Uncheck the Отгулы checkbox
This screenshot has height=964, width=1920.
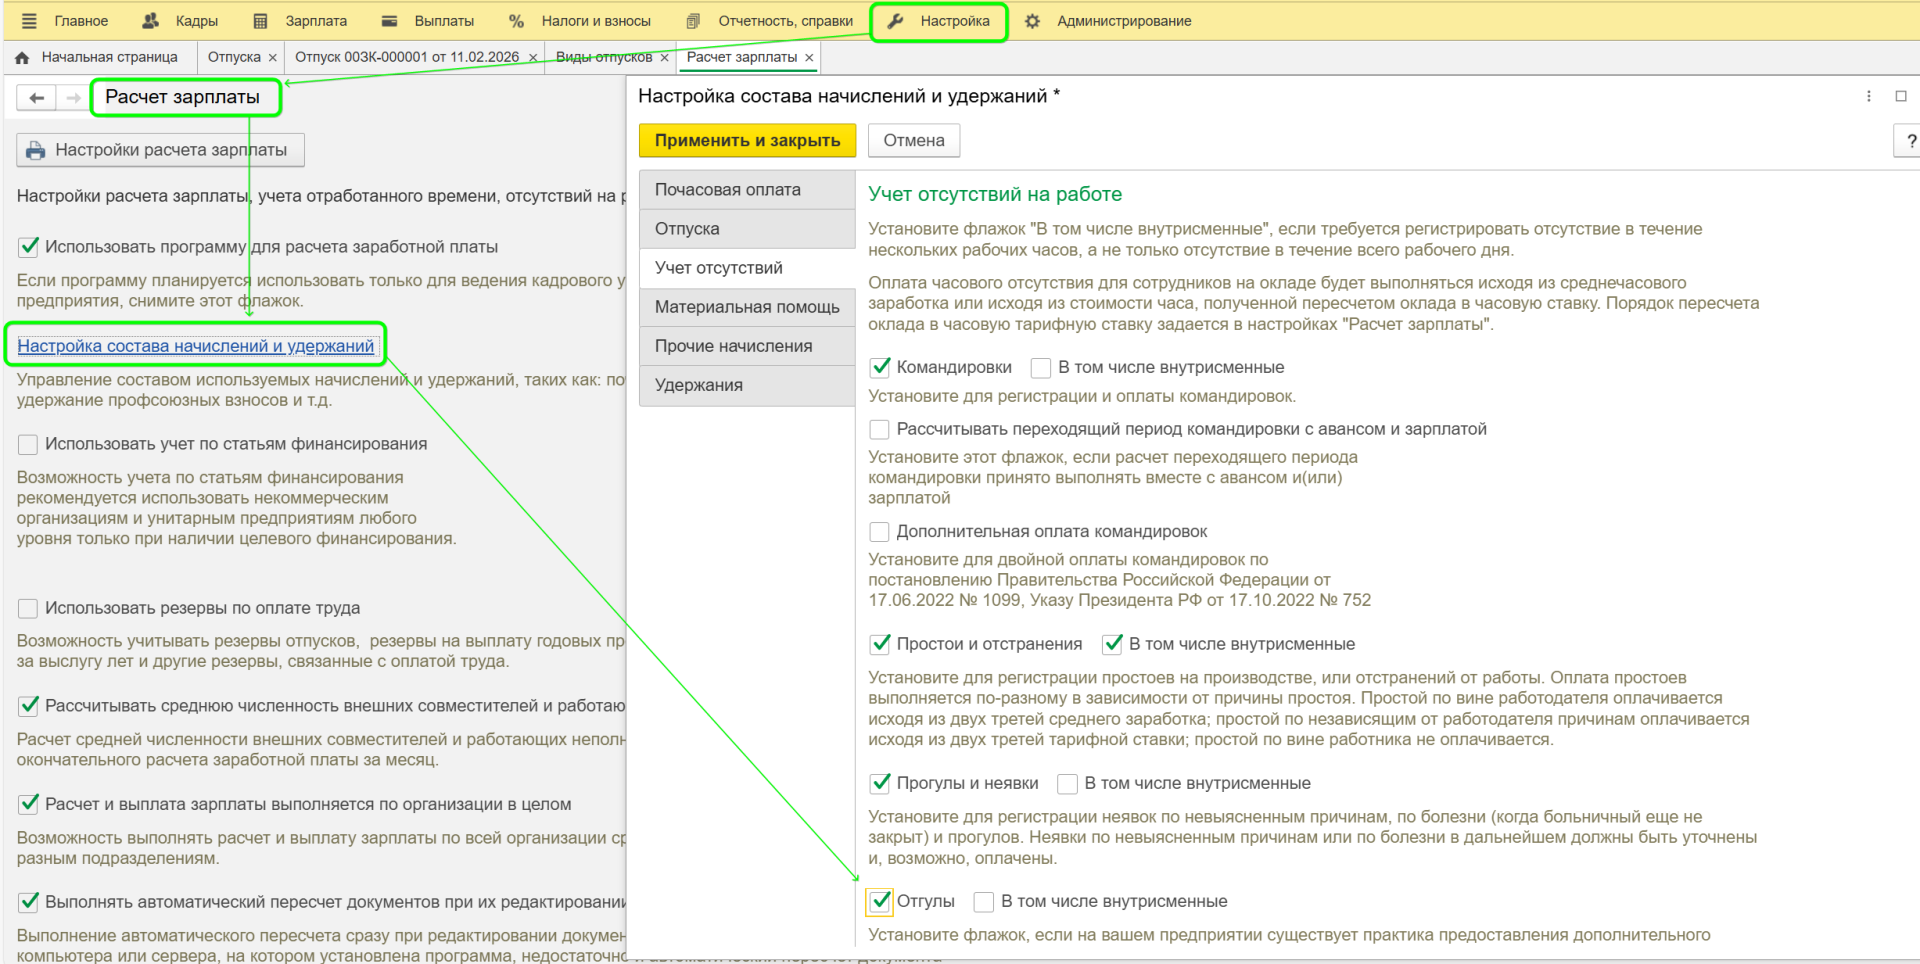(880, 902)
